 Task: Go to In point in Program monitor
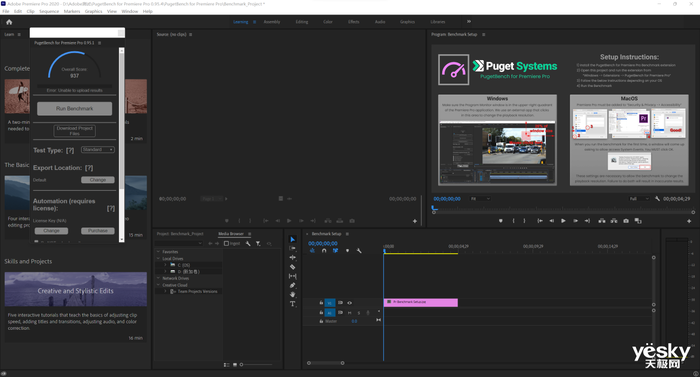point(540,221)
